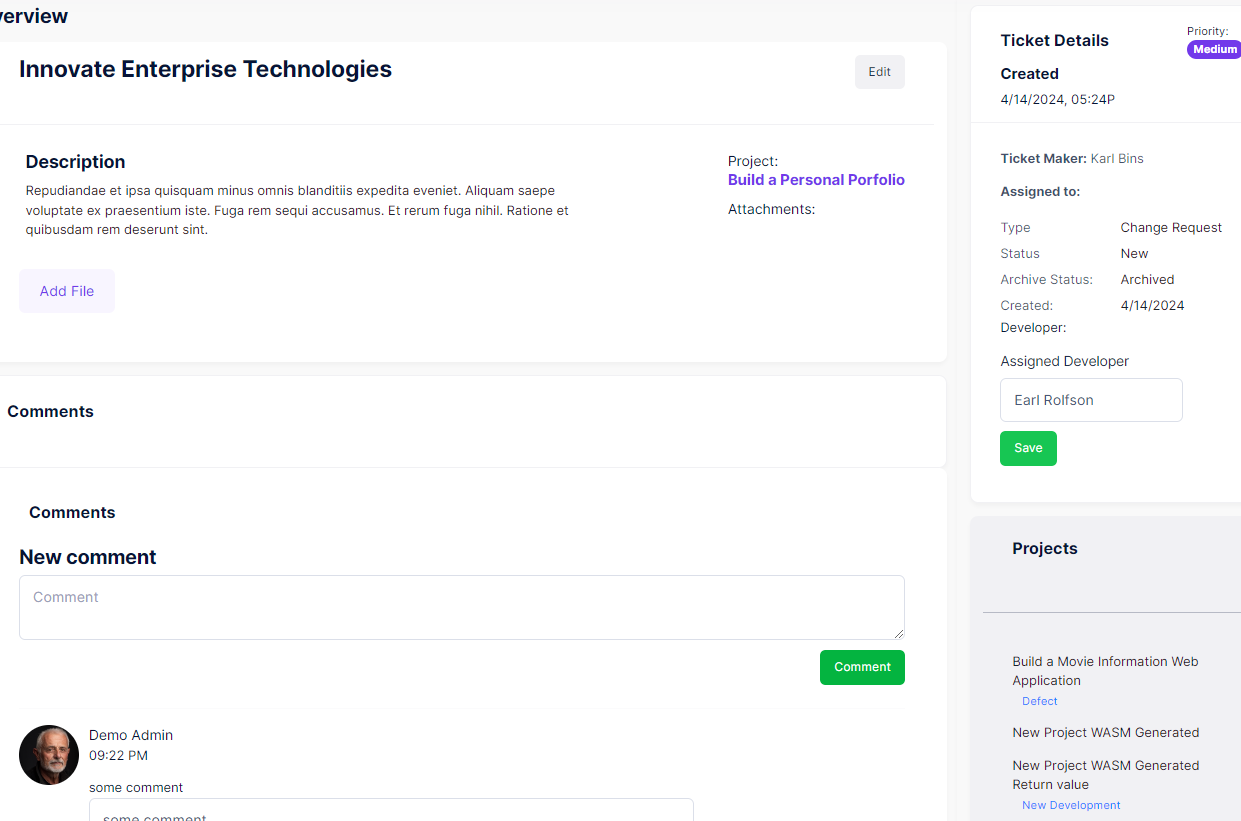The width and height of the screenshot is (1241, 821).
Task: Click the Medium priority badge
Action: coord(1214,49)
